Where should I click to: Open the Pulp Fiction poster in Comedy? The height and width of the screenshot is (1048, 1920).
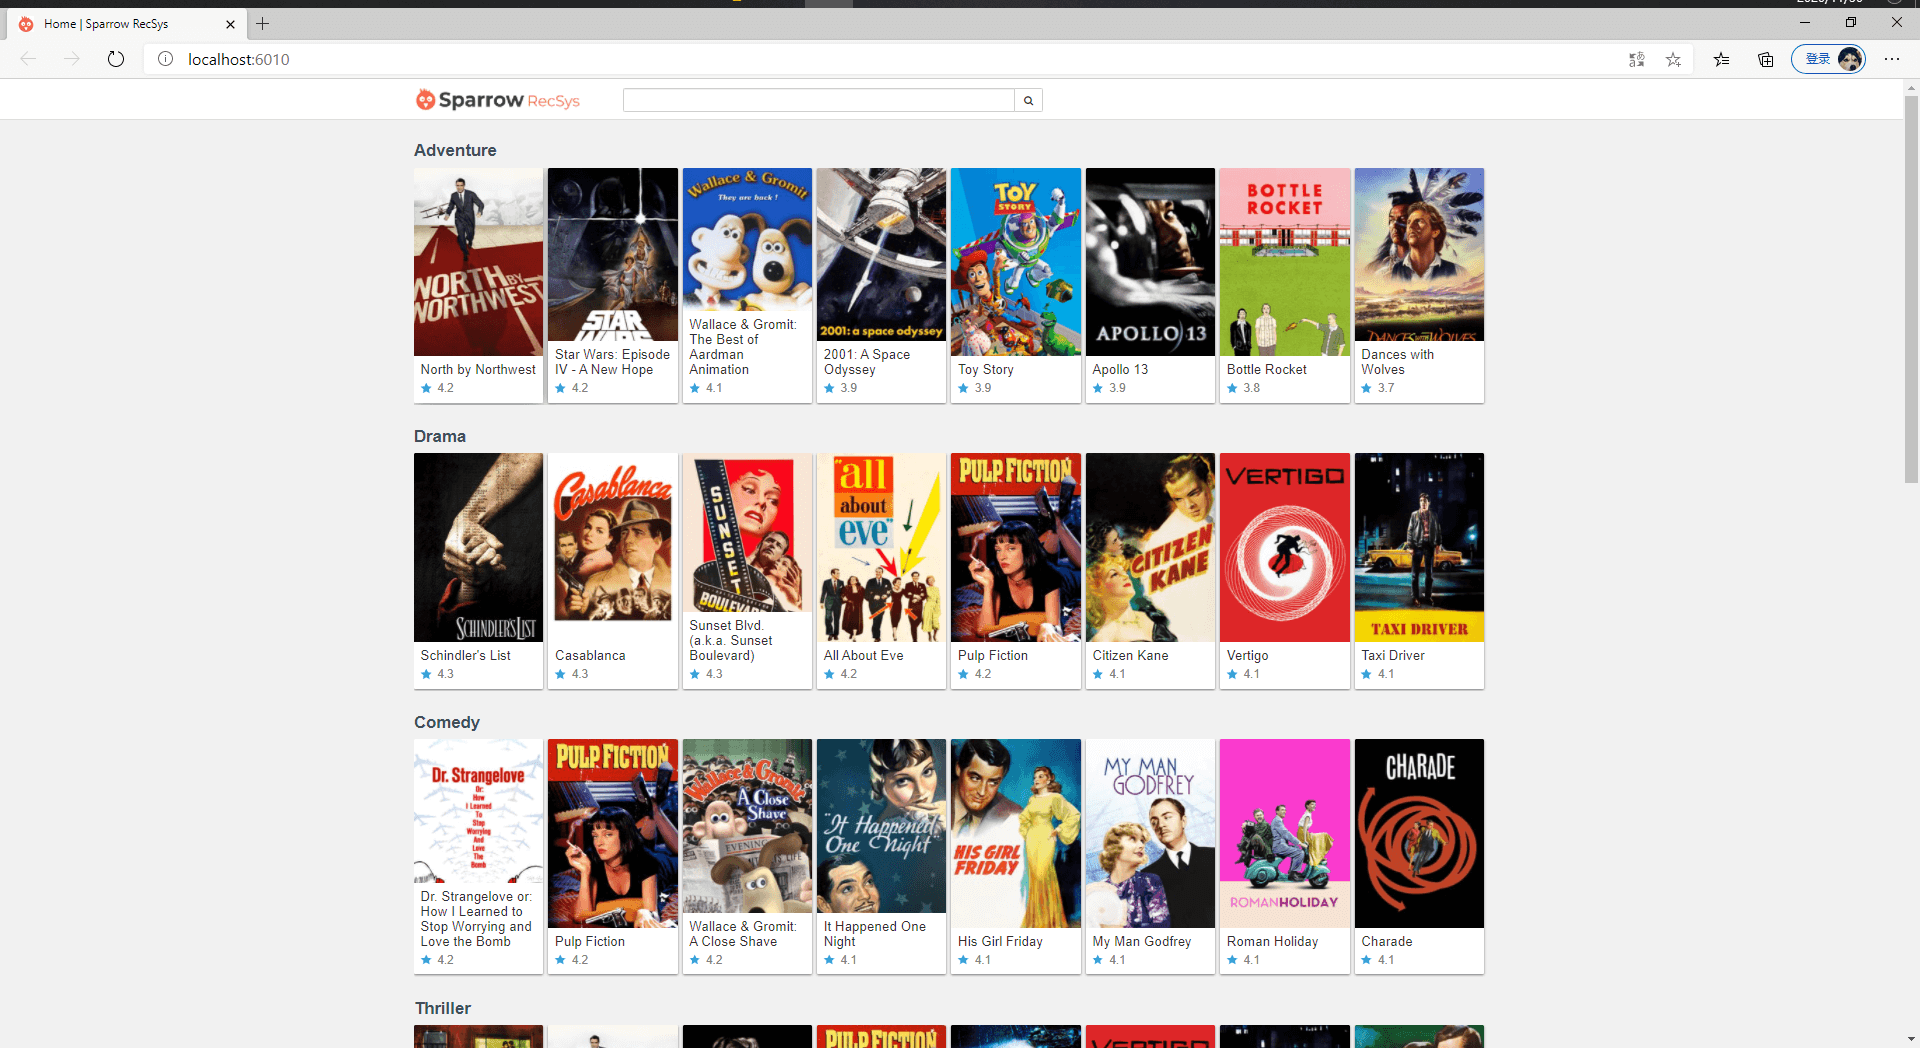[x=613, y=833]
